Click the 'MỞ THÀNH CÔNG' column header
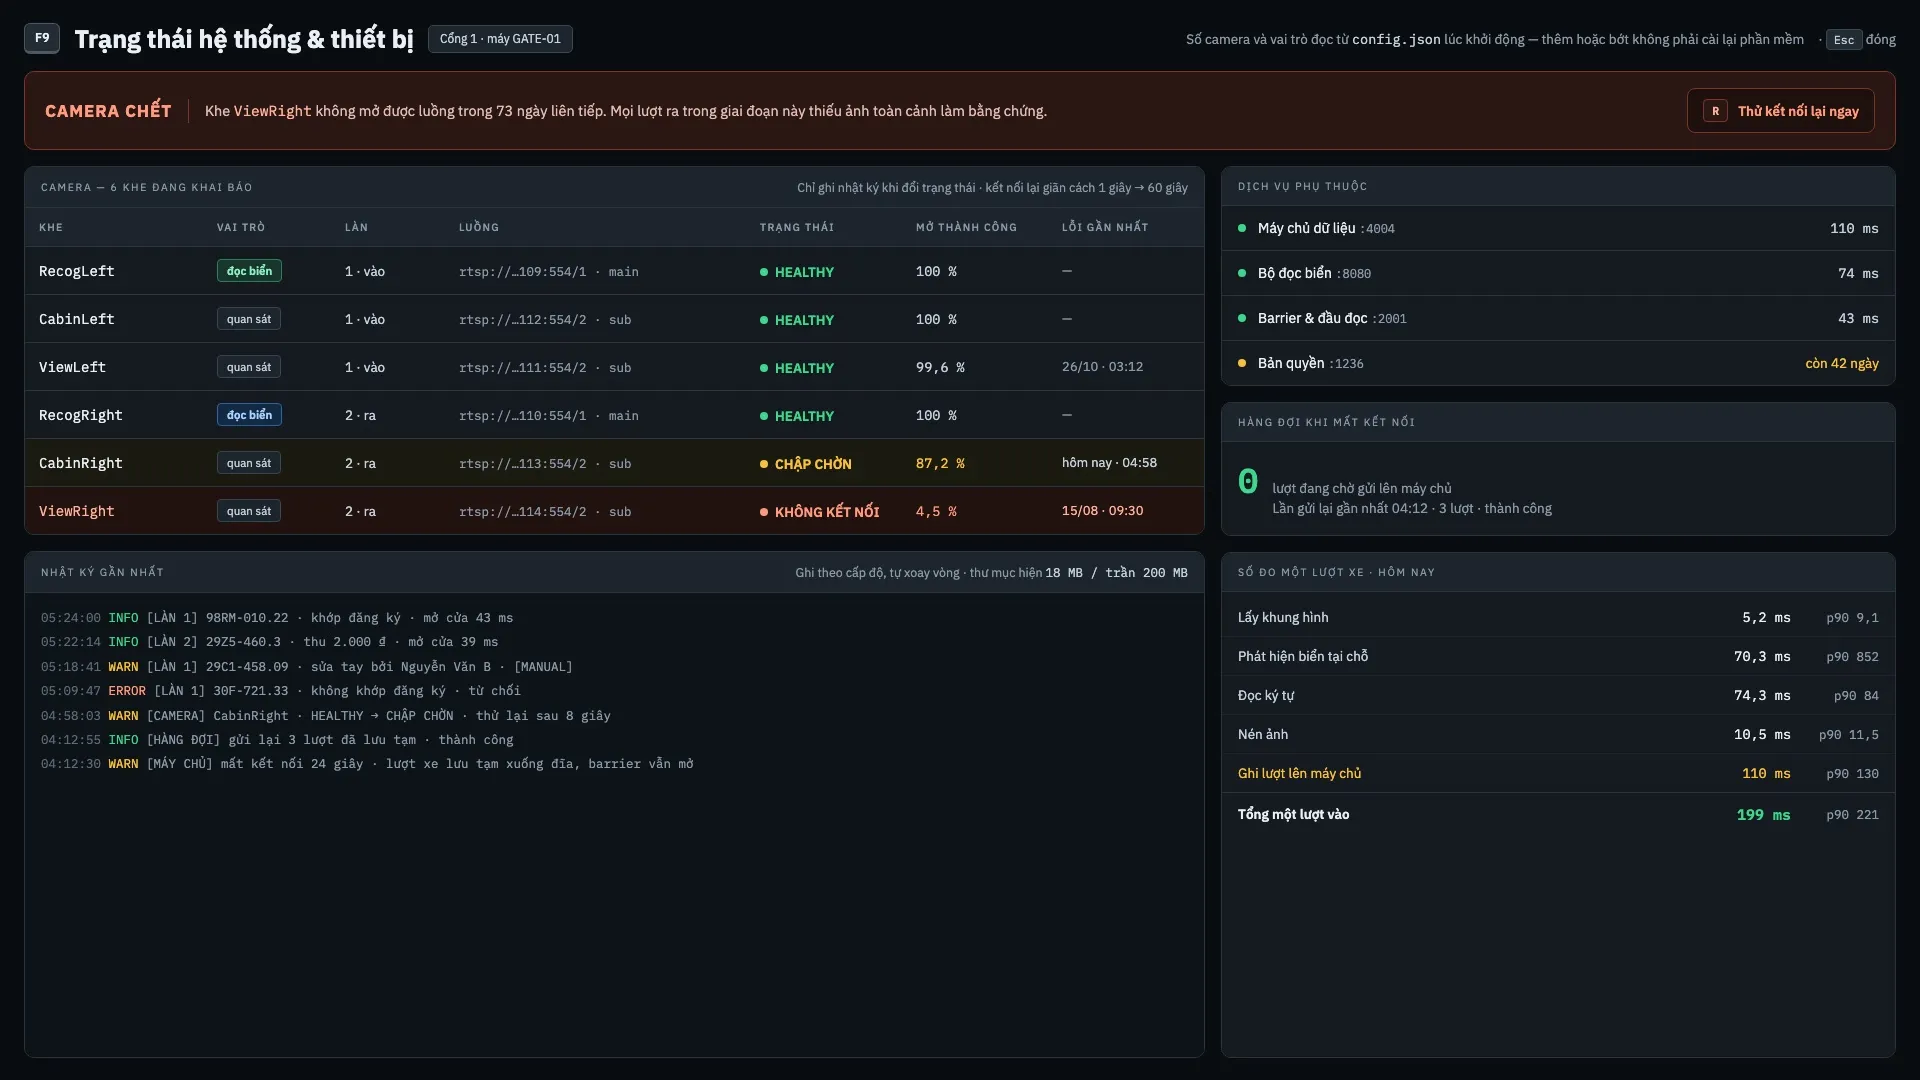The width and height of the screenshot is (1920, 1080). [966, 227]
